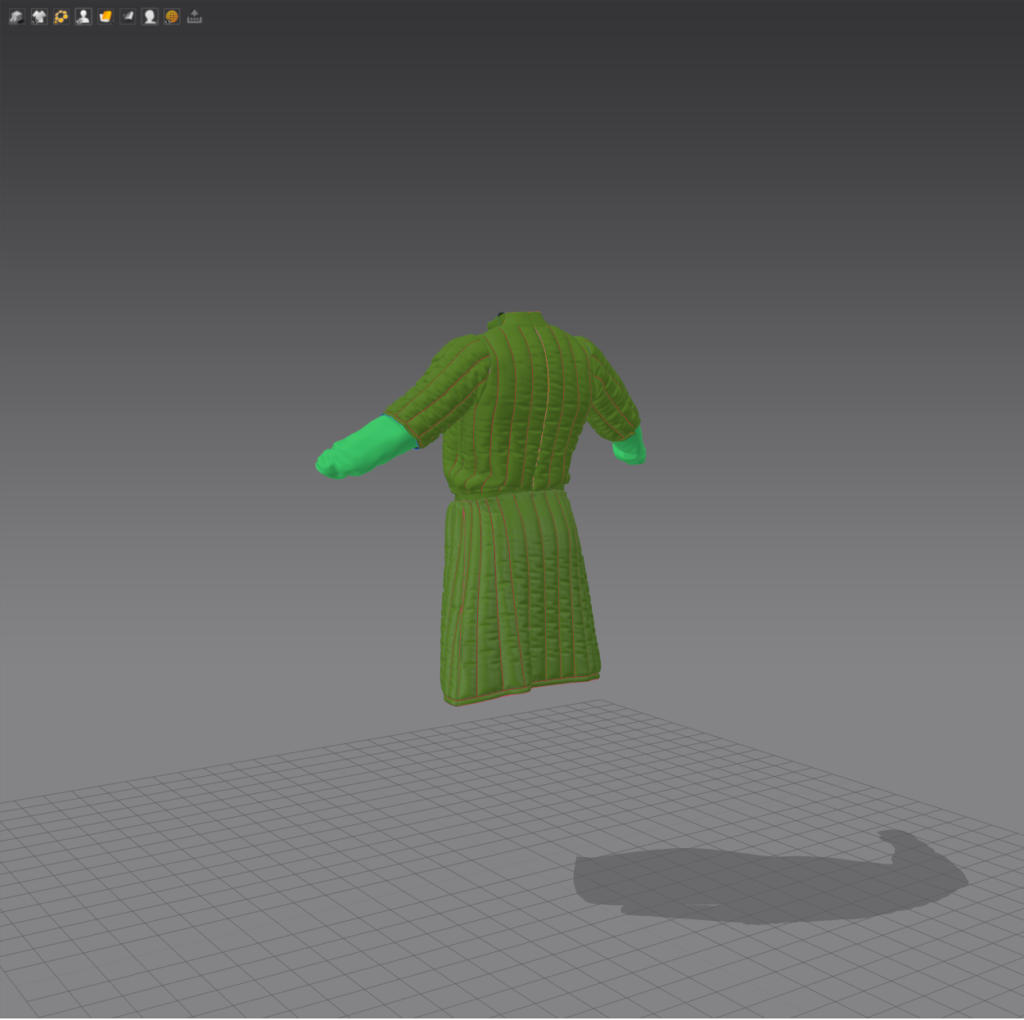Toggle the orange mesh globe icon
Image resolution: width=1024 pixels, height=1020 pixels.
tap(172, 17)
